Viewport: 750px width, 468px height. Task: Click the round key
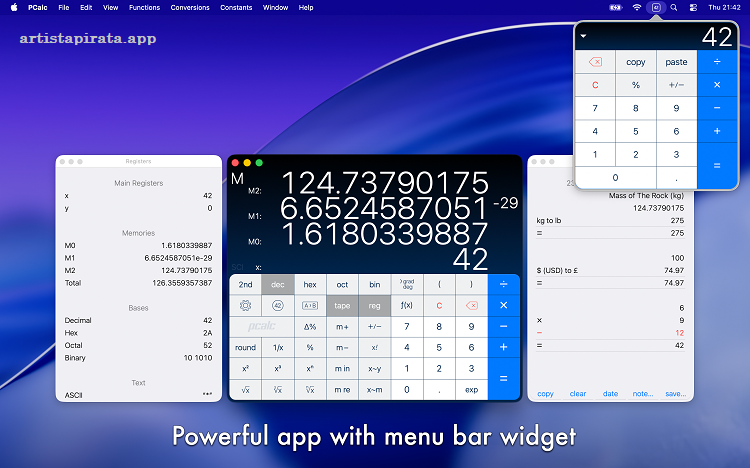pyautogui.click(x=245, y=347)
